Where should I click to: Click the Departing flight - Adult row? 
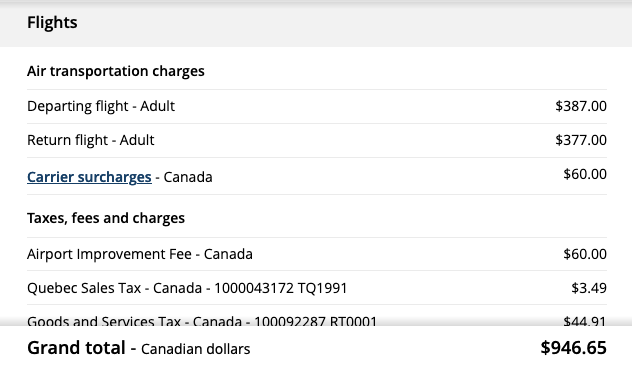[317, 106]
